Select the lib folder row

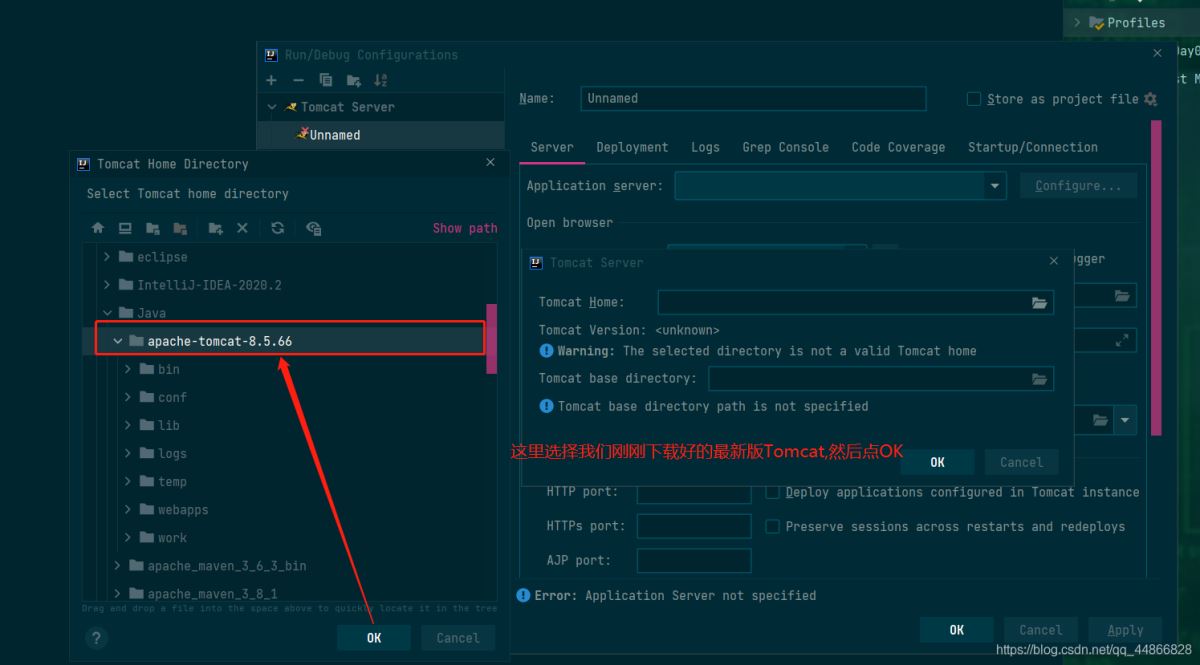click(283, 425)
